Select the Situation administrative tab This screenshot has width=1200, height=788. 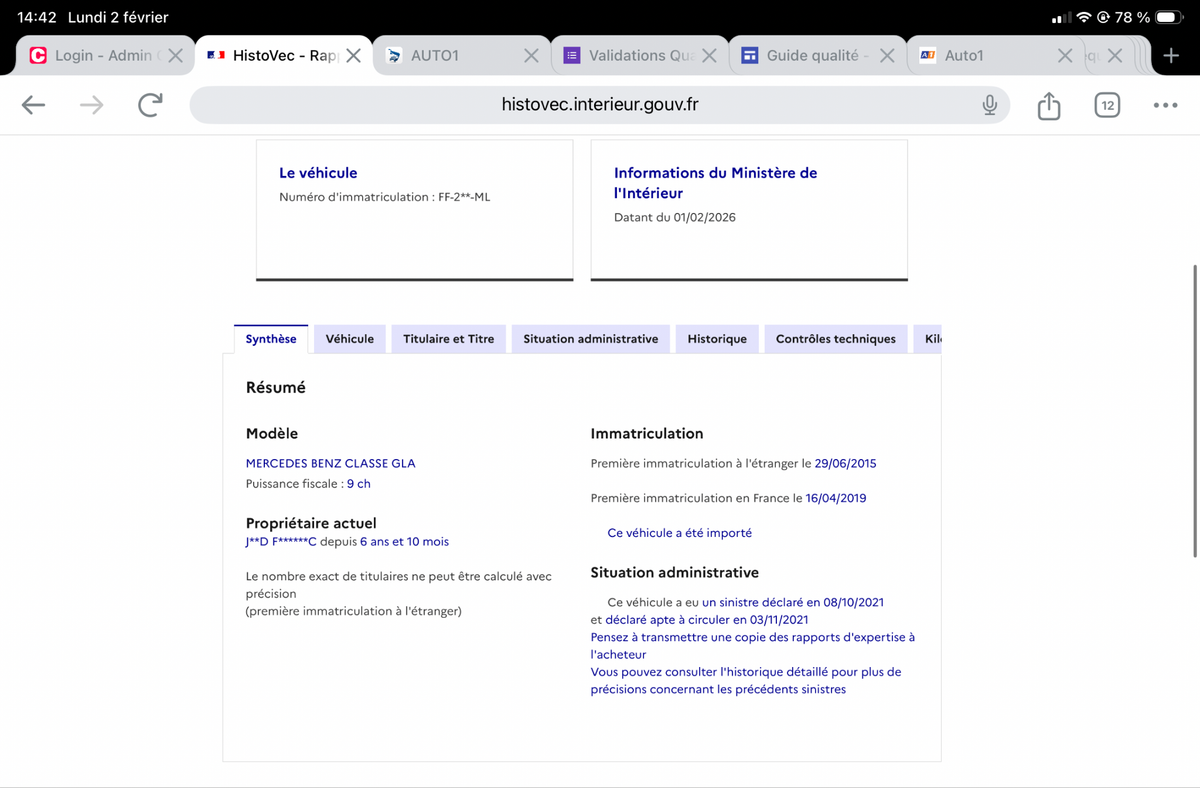pos(590,339)
